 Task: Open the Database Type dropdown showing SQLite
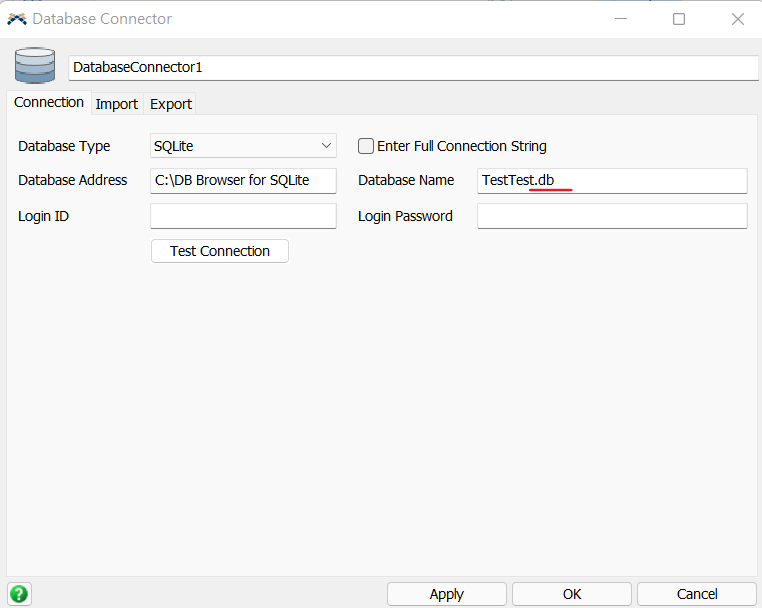243,146
